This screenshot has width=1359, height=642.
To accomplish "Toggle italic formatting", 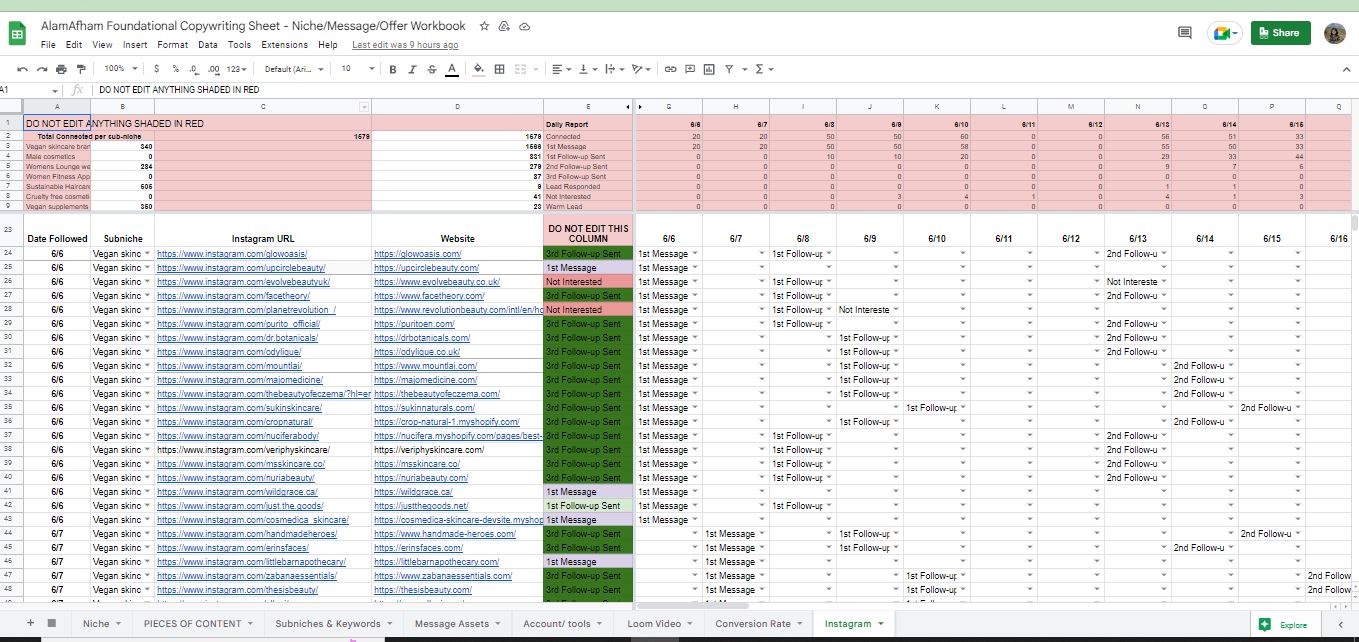I will 413,69.
